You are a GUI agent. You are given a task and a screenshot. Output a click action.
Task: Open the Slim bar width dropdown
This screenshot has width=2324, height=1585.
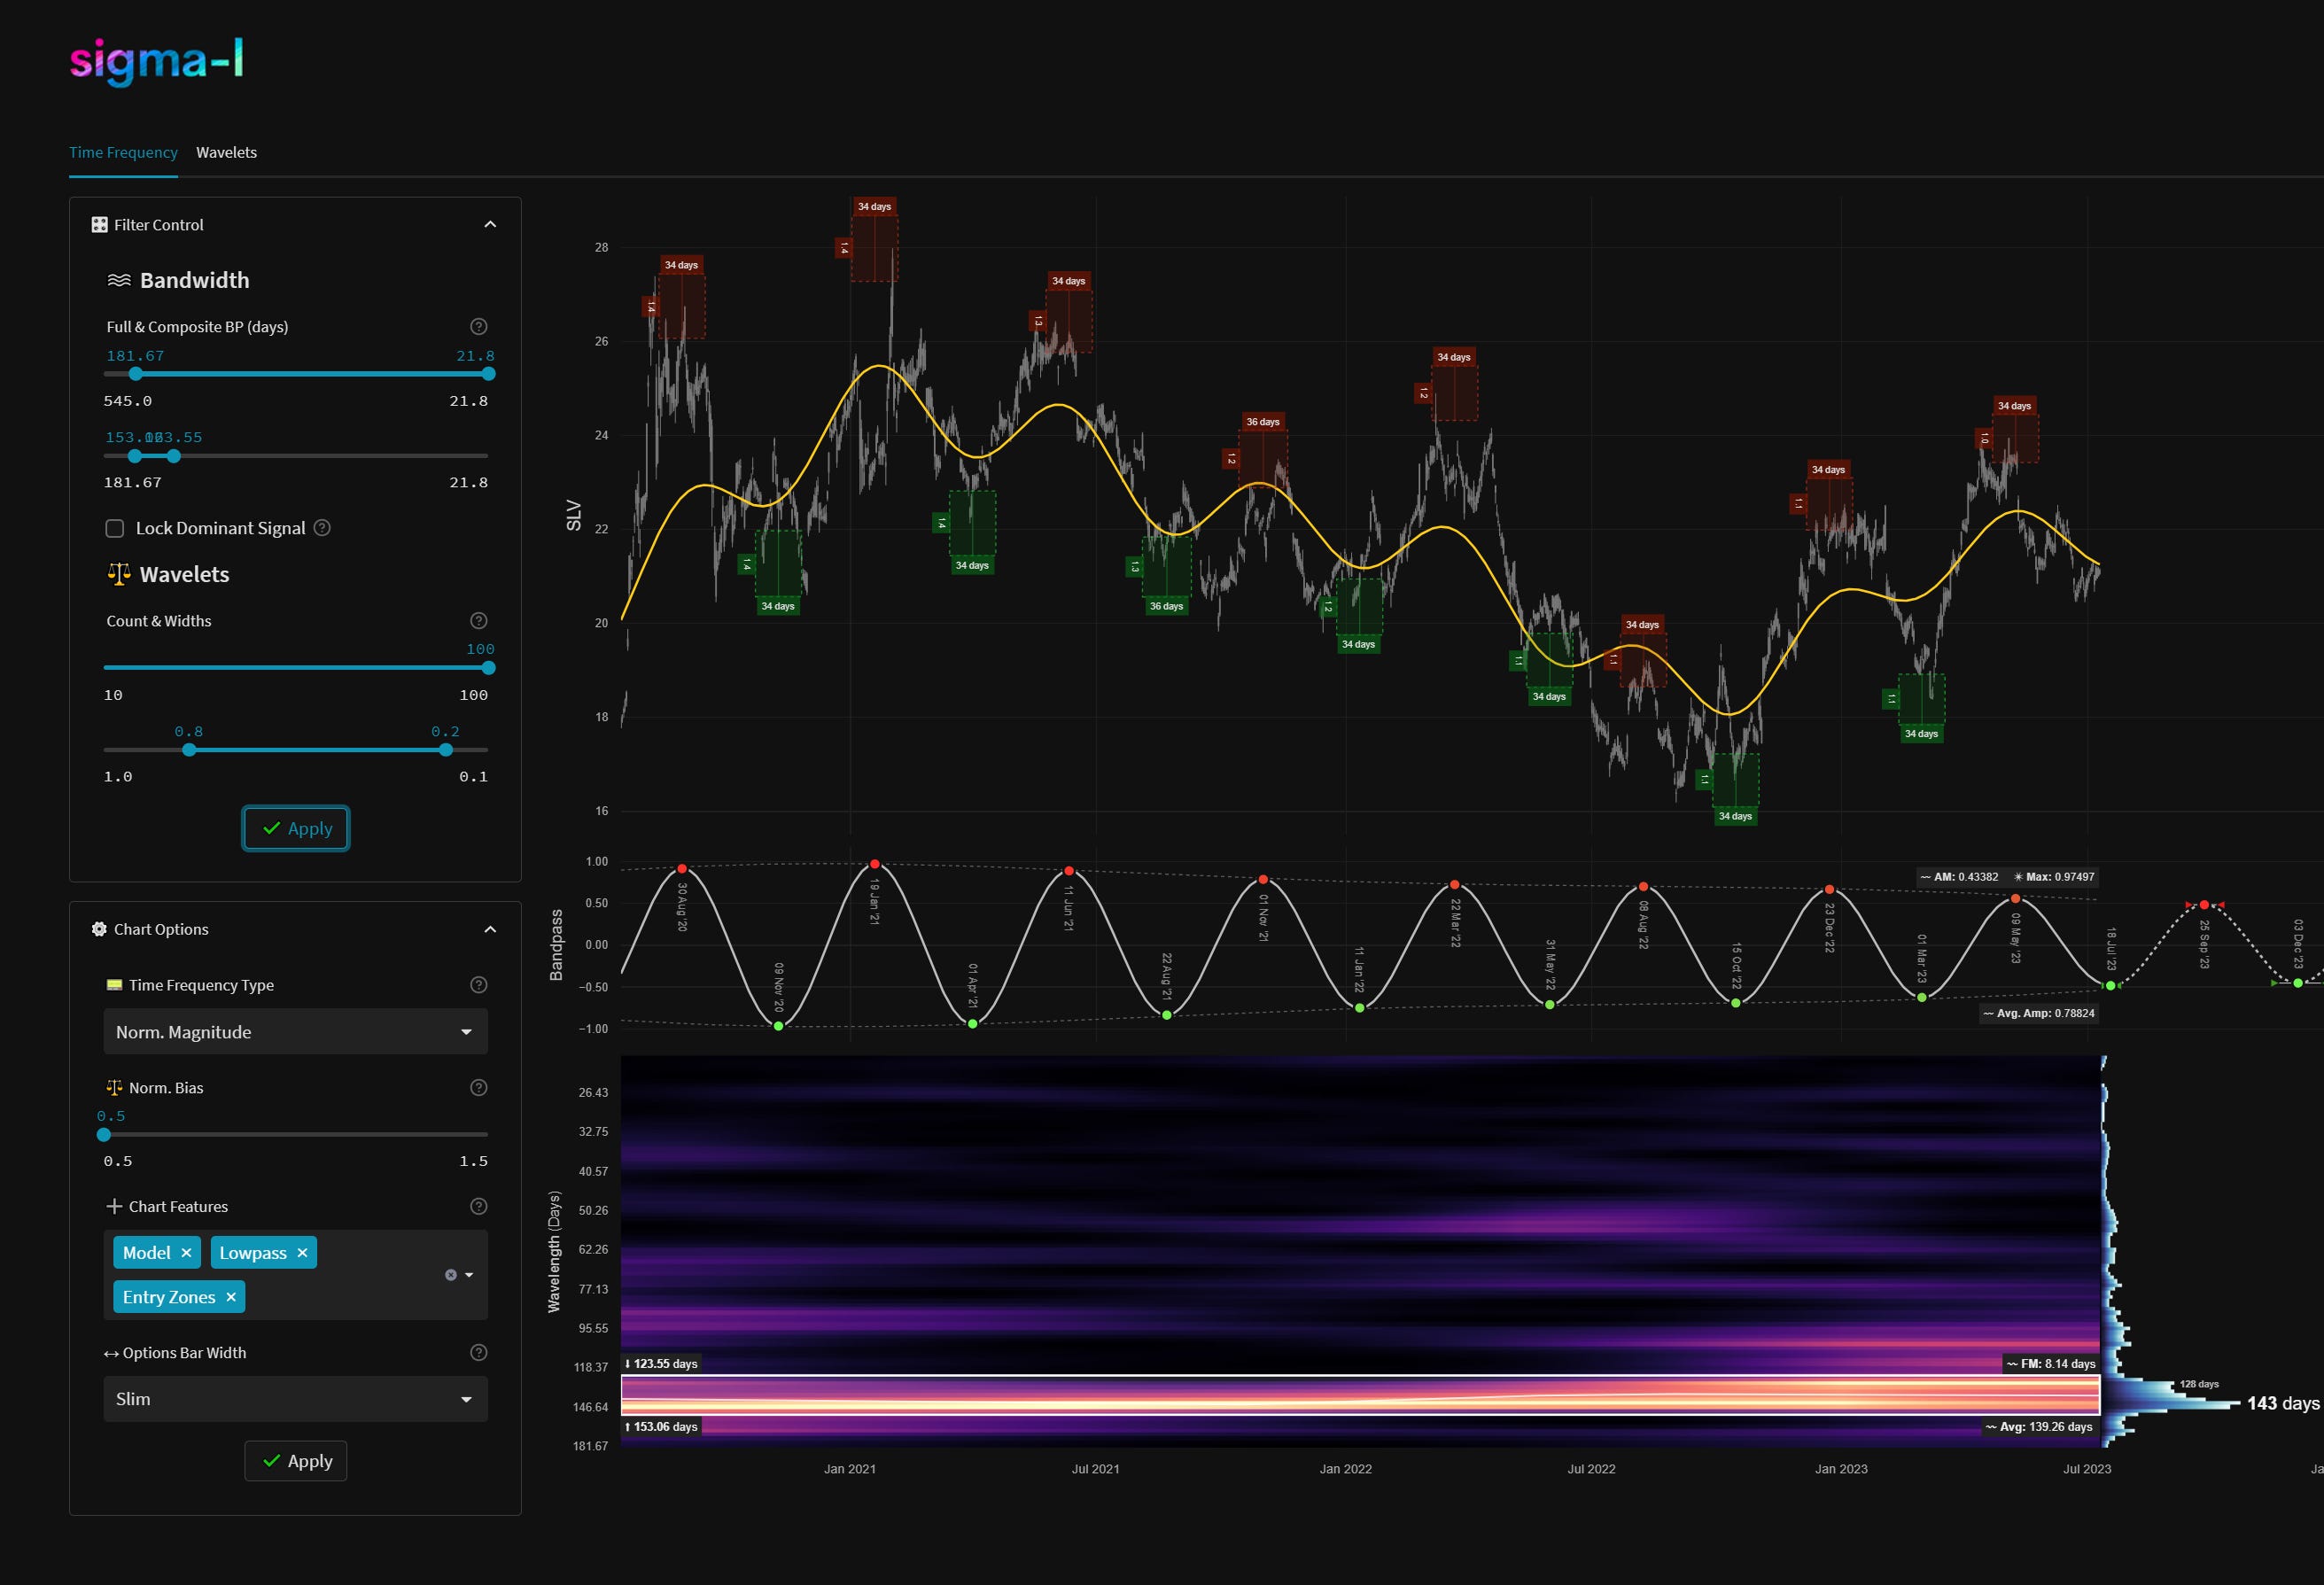[x=295, y=1399]
